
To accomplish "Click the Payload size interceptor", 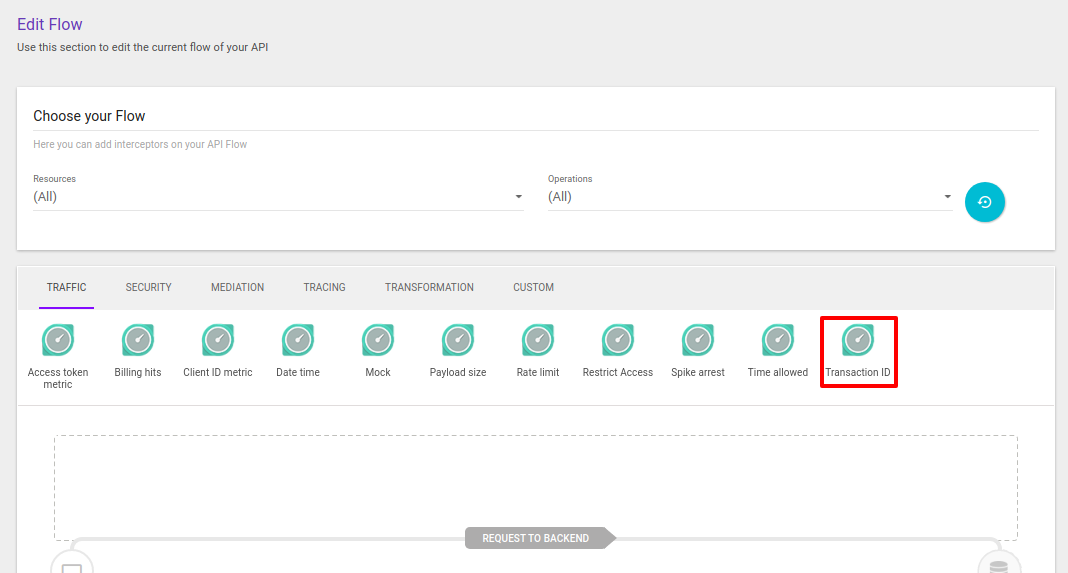I will (458, 341).
